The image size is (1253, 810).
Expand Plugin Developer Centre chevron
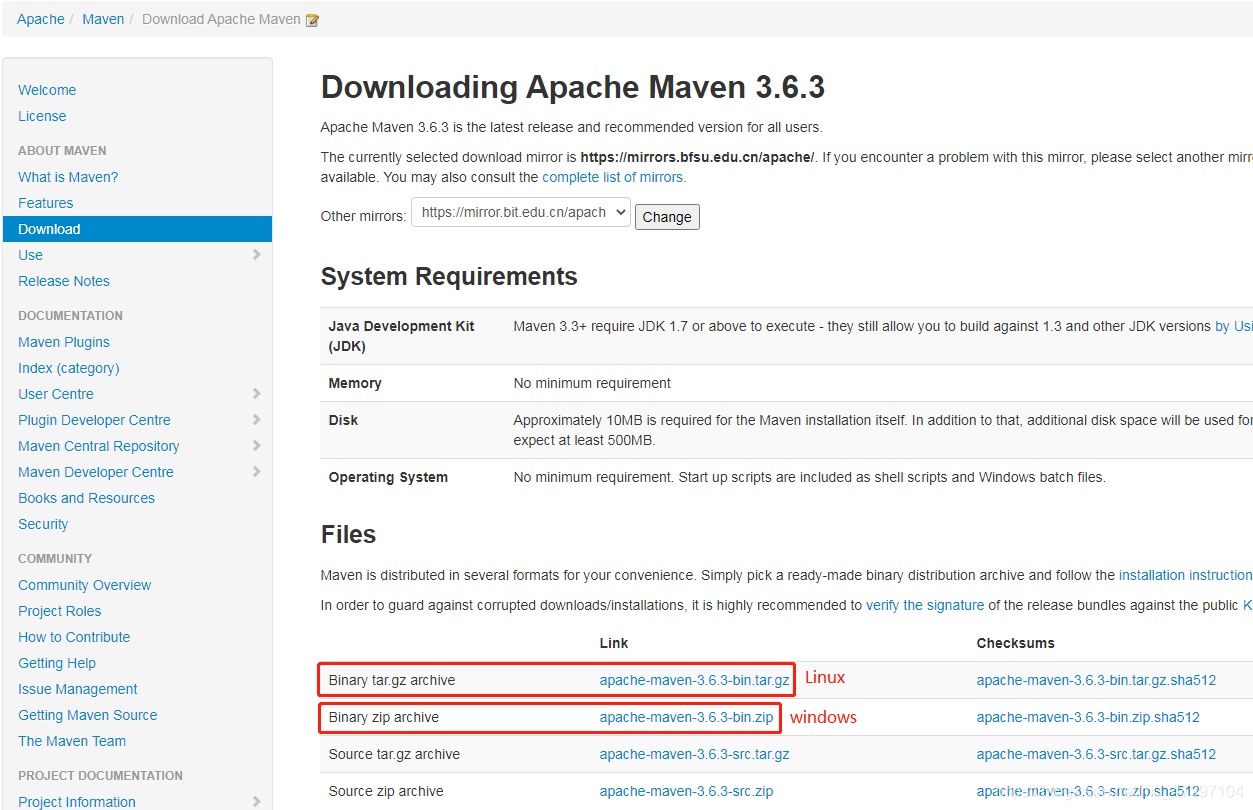[257, 420]
